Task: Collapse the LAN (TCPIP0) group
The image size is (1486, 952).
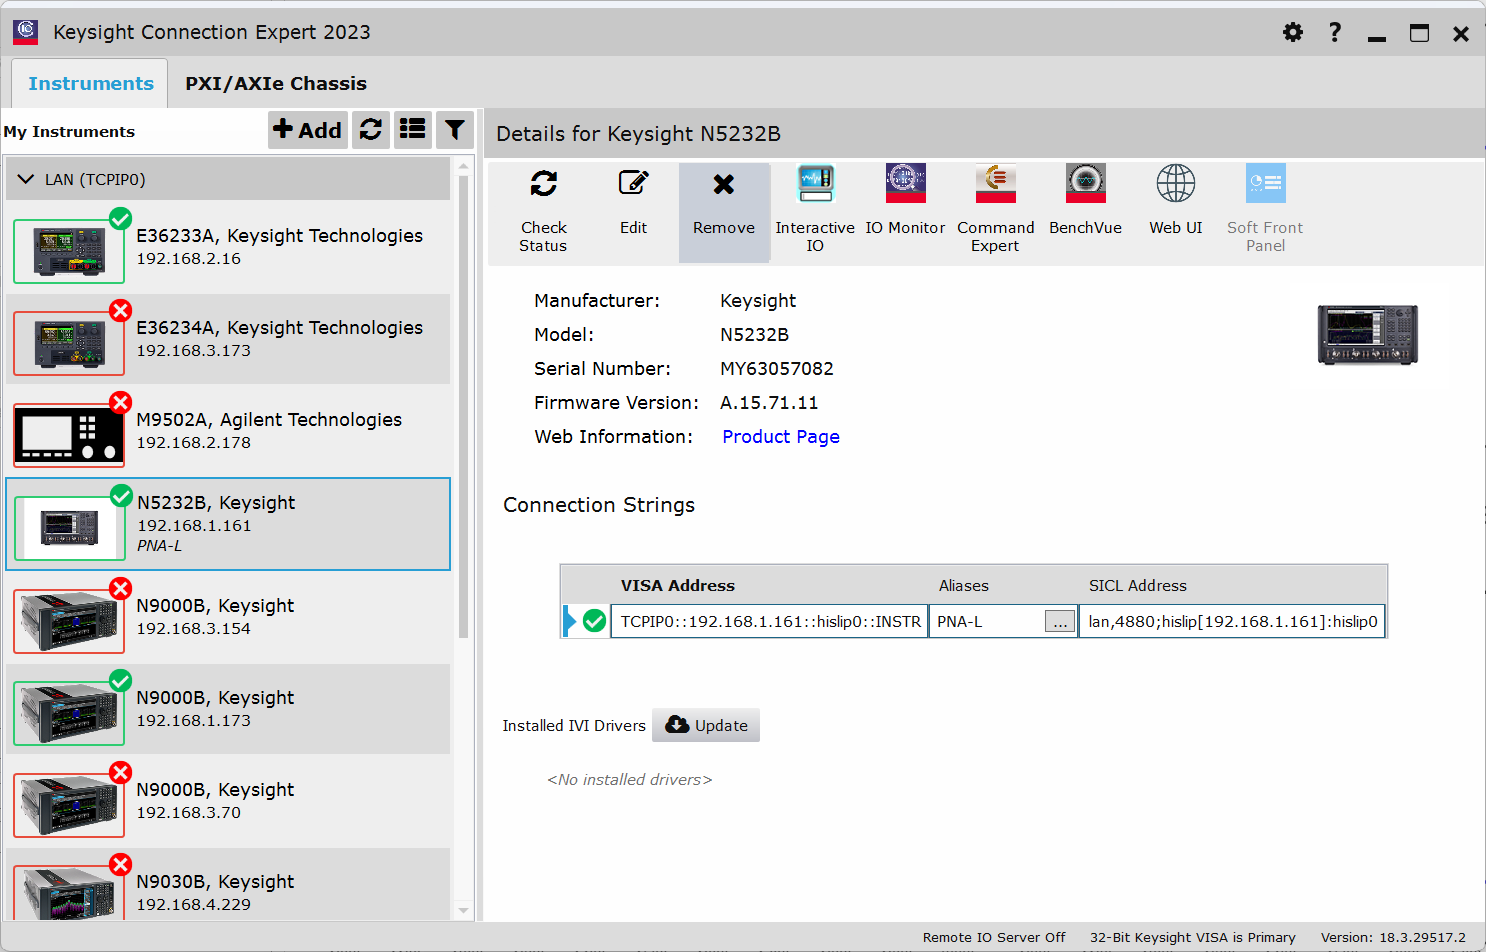Action: 26,179
